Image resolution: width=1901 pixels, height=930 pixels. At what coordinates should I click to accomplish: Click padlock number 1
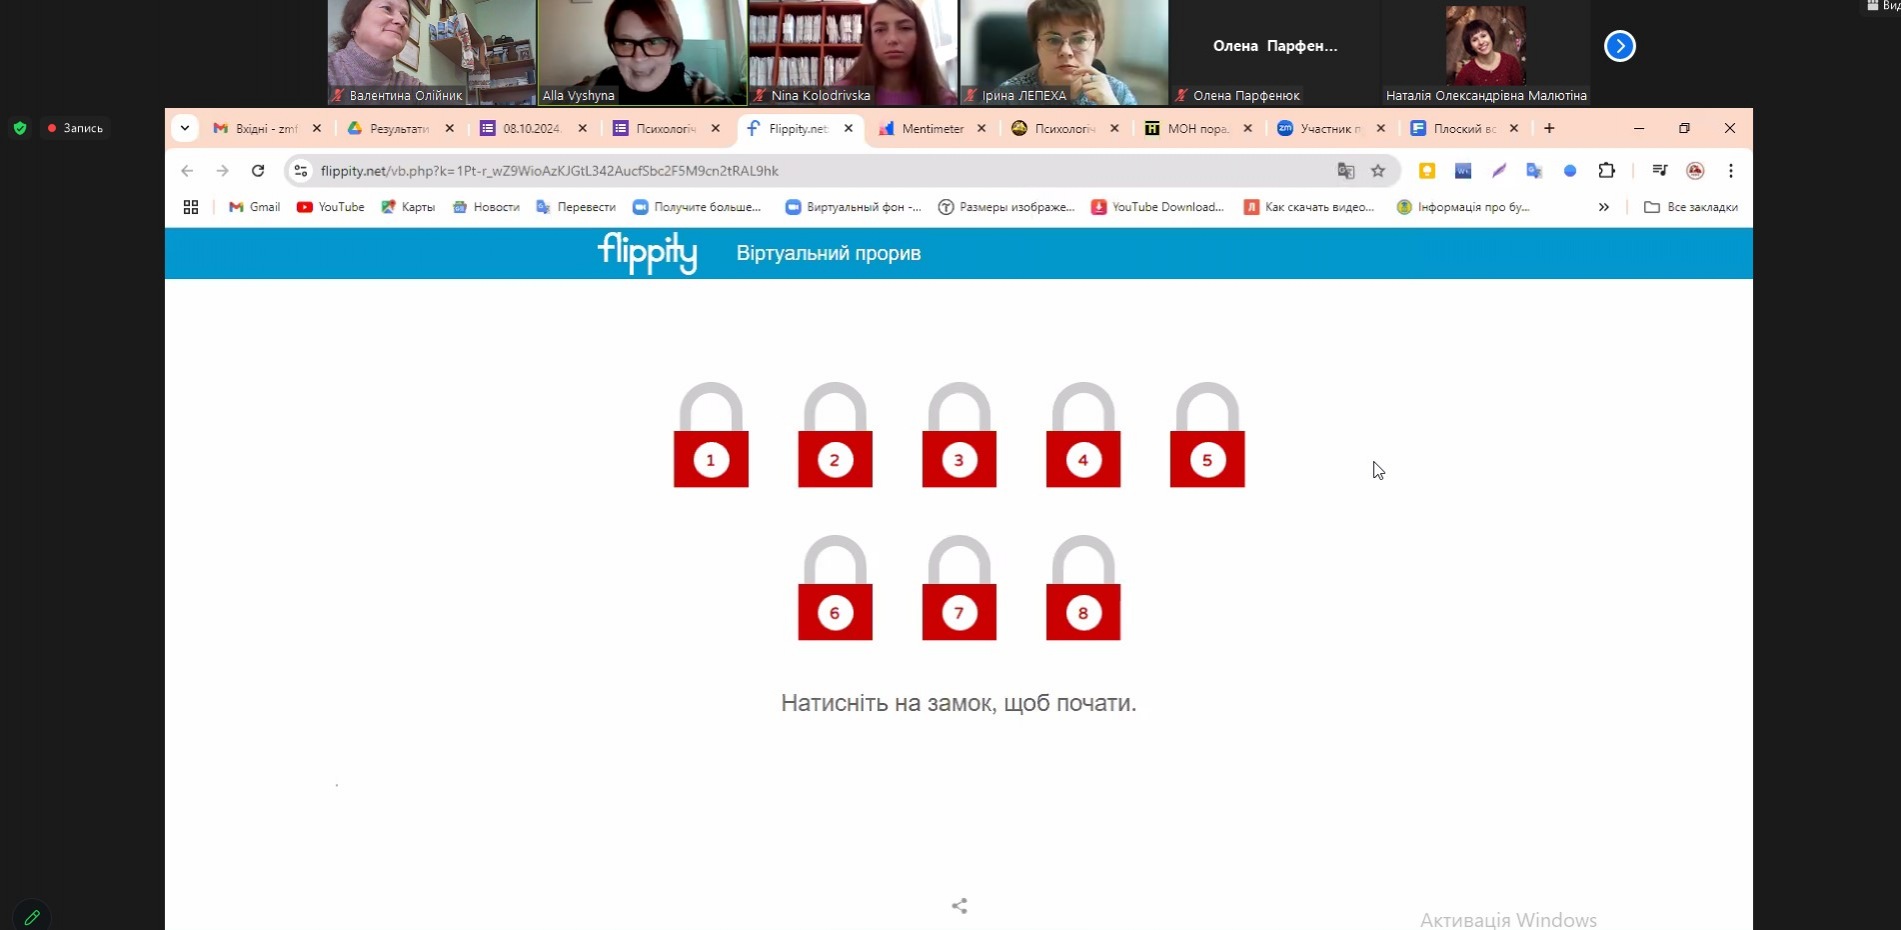pyautogui.click(x=711, y=435)
